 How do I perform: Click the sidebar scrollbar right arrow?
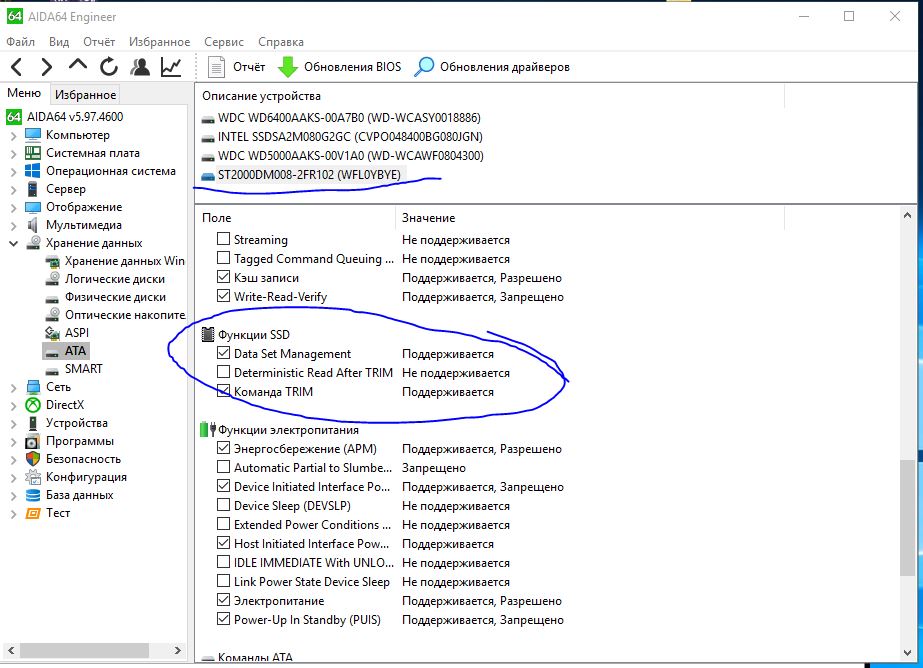178,650
